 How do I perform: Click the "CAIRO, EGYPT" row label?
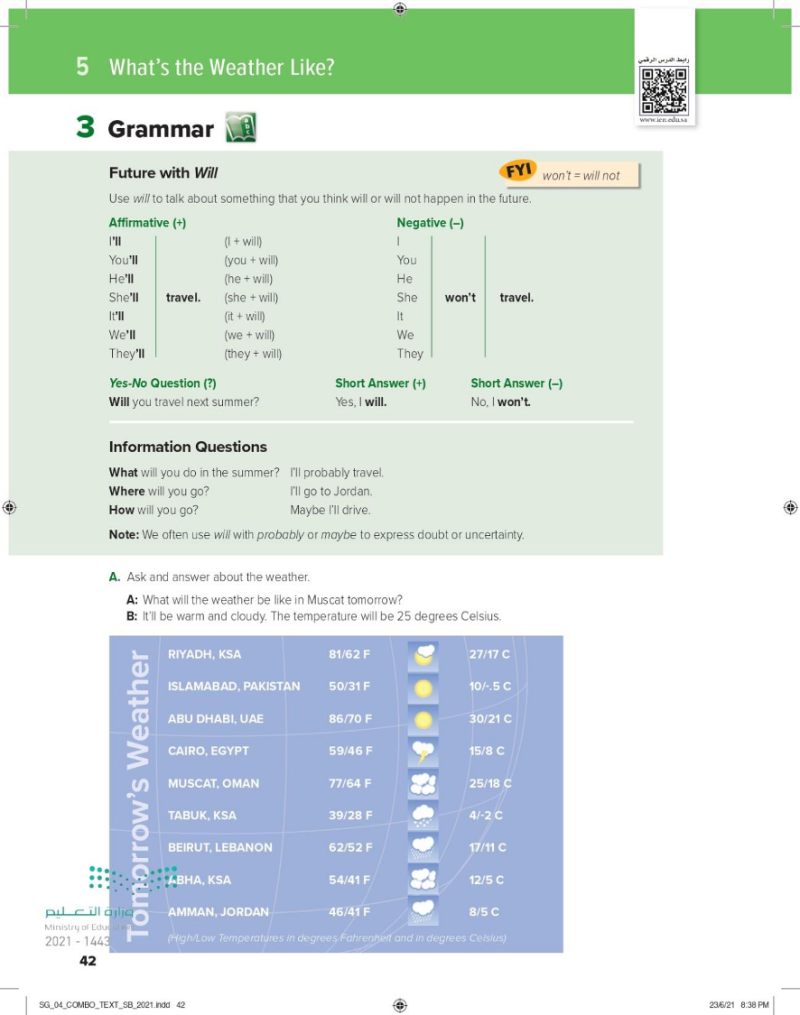tap(208, 751)
